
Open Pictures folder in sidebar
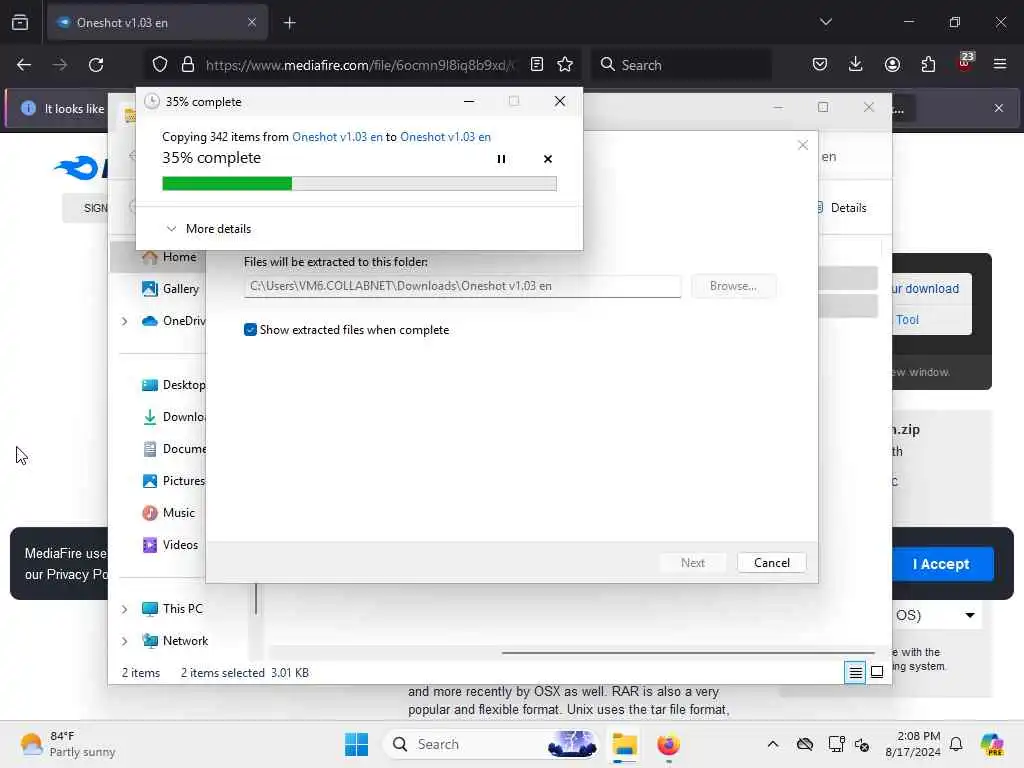[x=173, y=481]
